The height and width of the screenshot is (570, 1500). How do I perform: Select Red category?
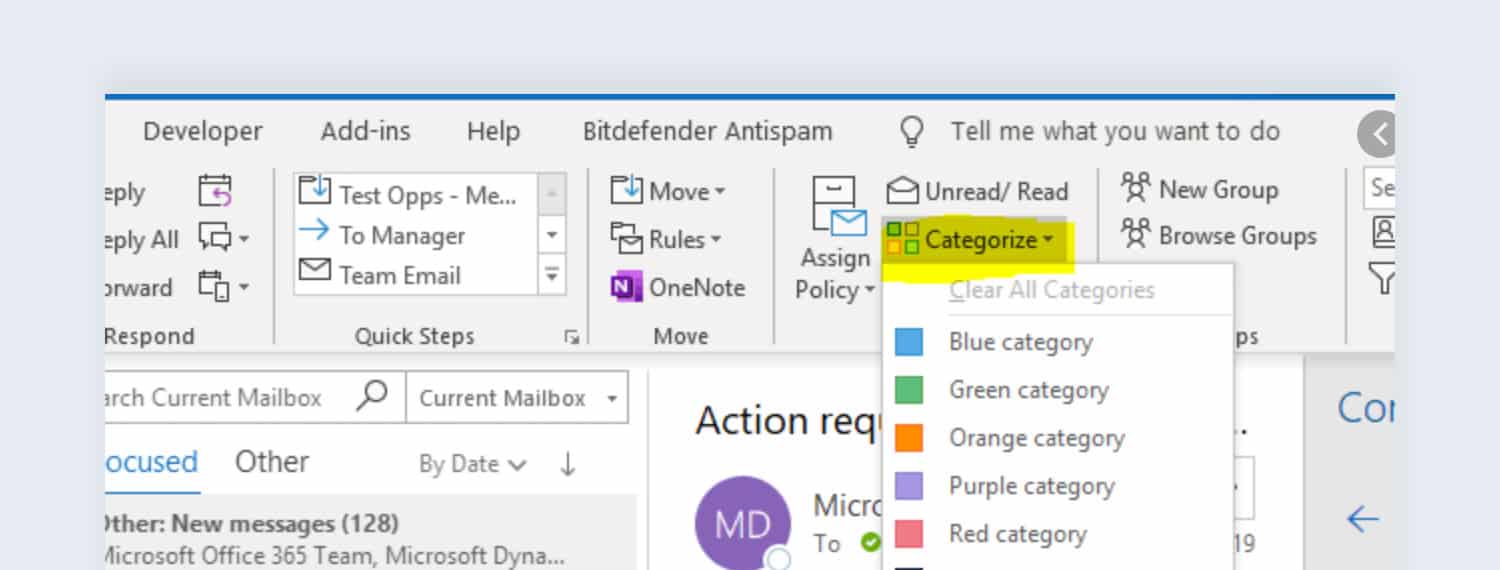pyautogui.click(x=1057, y=534)
